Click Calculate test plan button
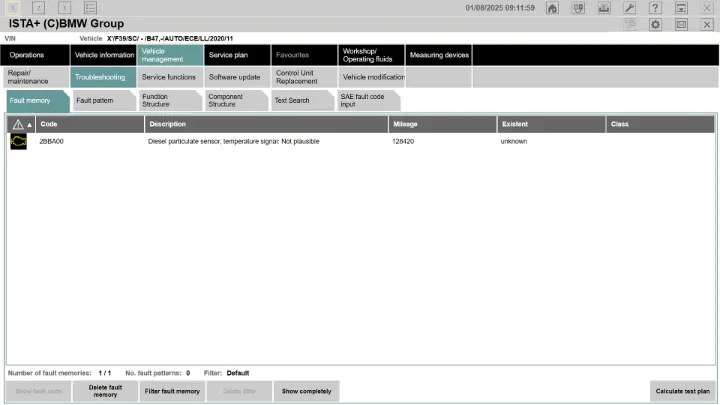The width and height of the screenshot is (720, 405). (x=682, y=391)
